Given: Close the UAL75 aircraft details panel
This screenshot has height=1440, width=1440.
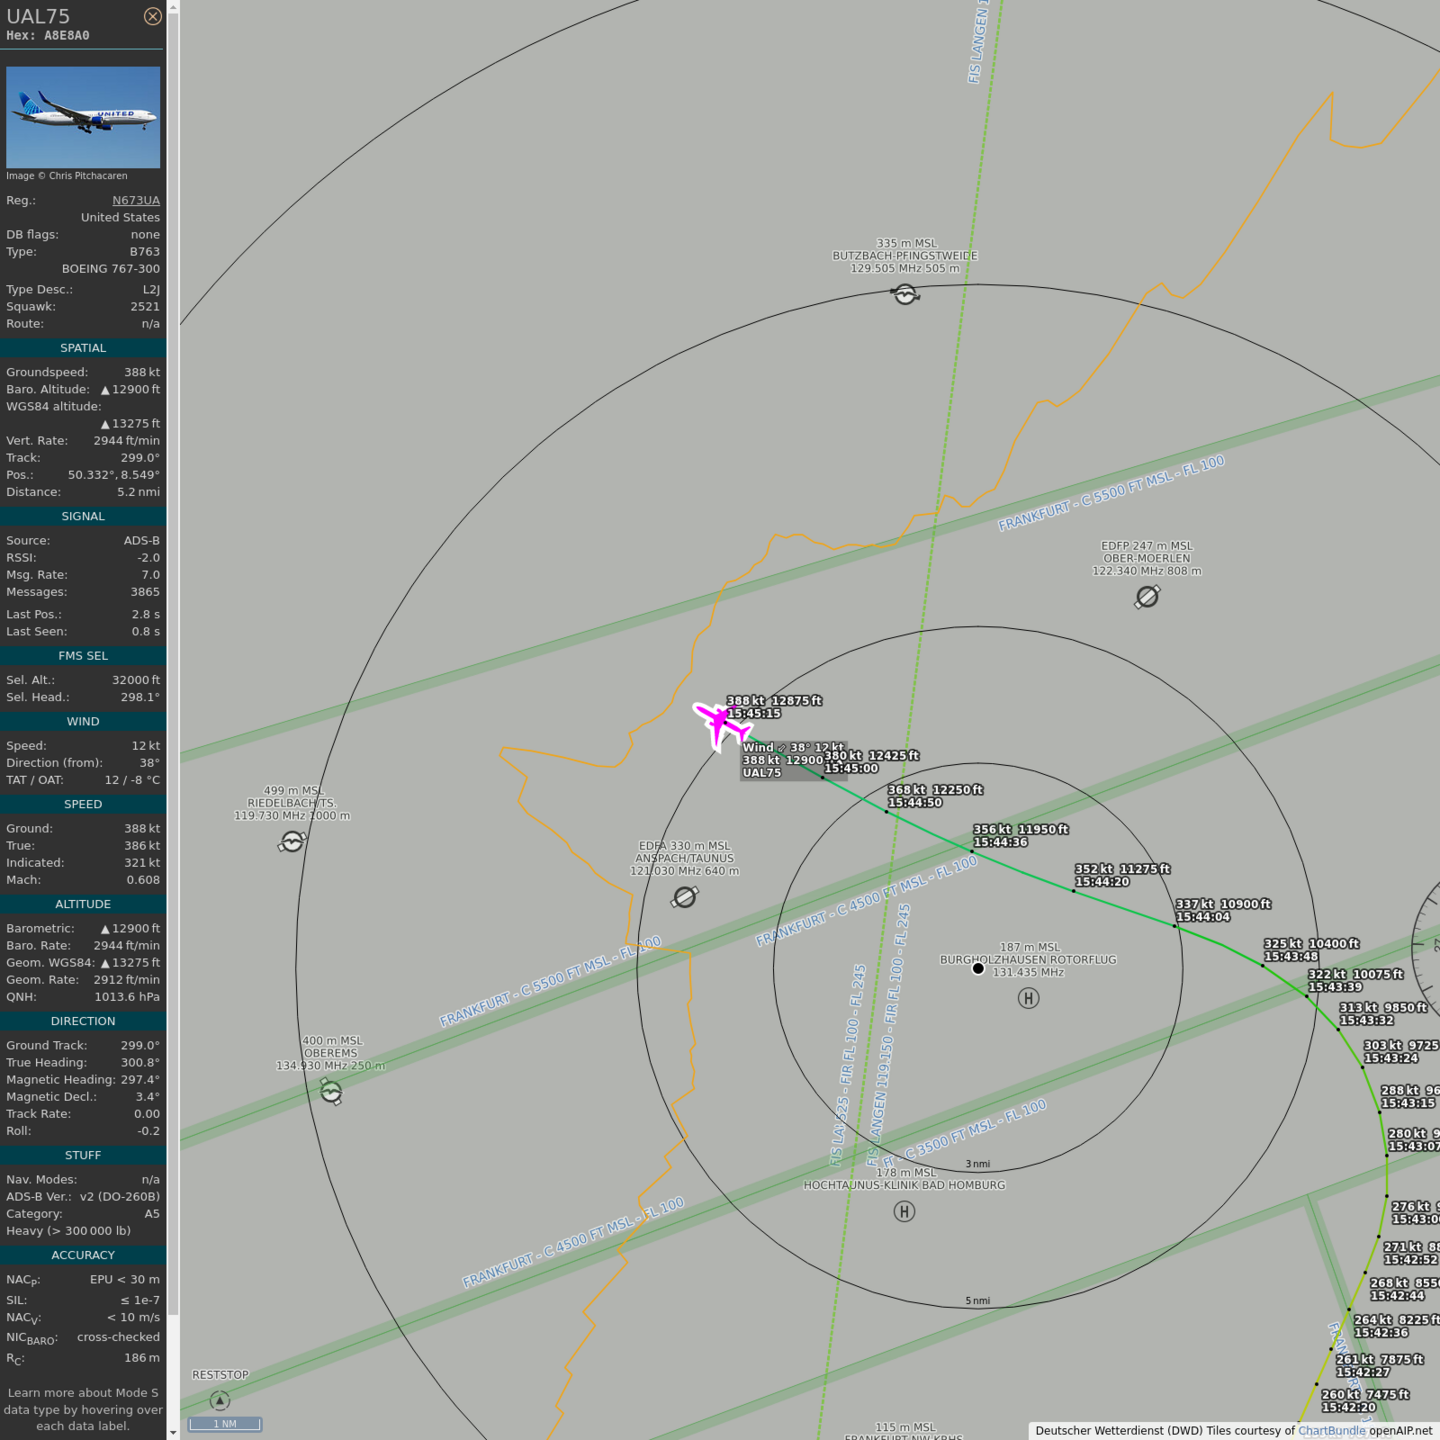Looking at the screenshot, I should (x=152, y=16).
